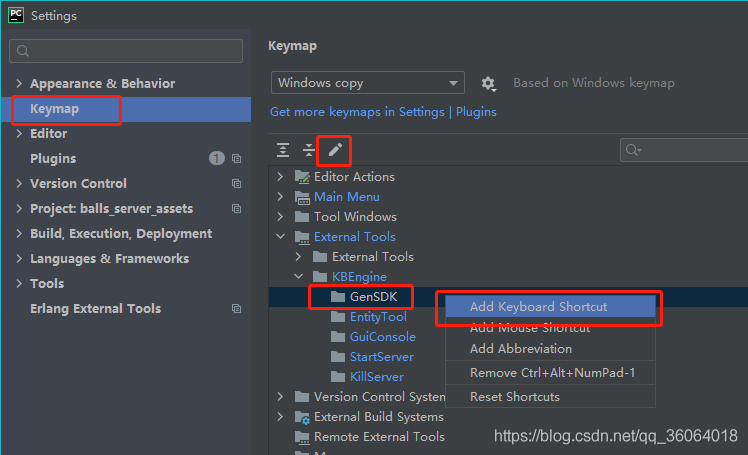Viewport: 748px width, 455px height.
Task: Click the project-level icon beside Version Control
Action: (236, 184)
